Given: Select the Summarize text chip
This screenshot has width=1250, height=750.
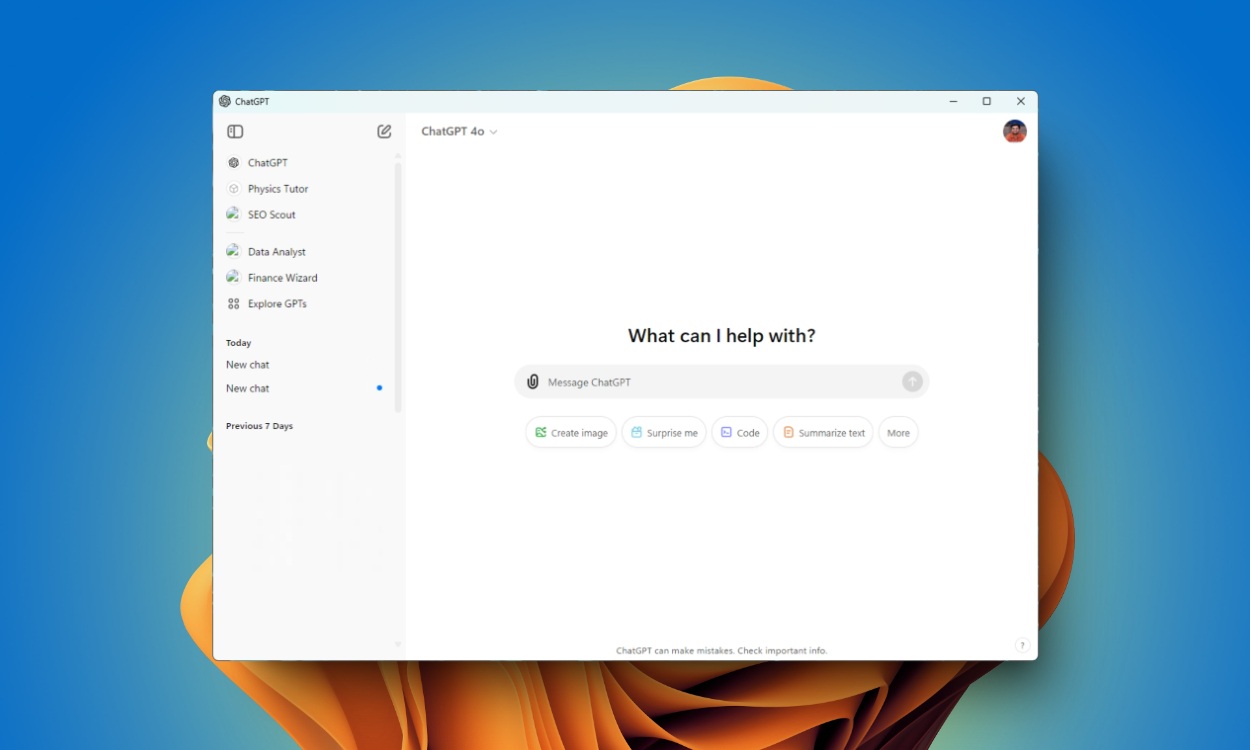Looking at the screenshot, I should 822,432.
